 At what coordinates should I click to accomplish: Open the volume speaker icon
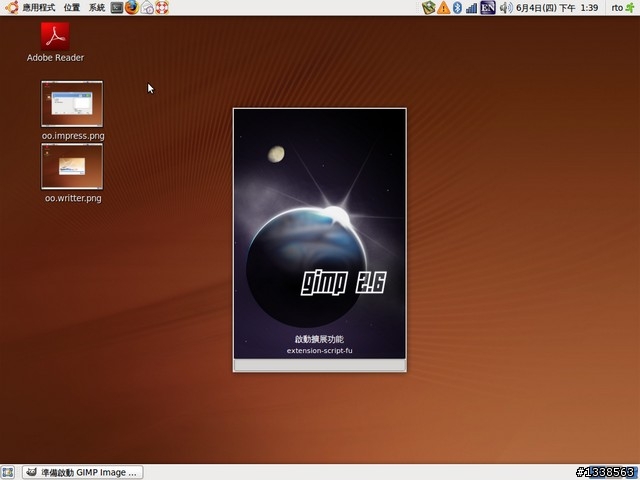pos(506,7)
